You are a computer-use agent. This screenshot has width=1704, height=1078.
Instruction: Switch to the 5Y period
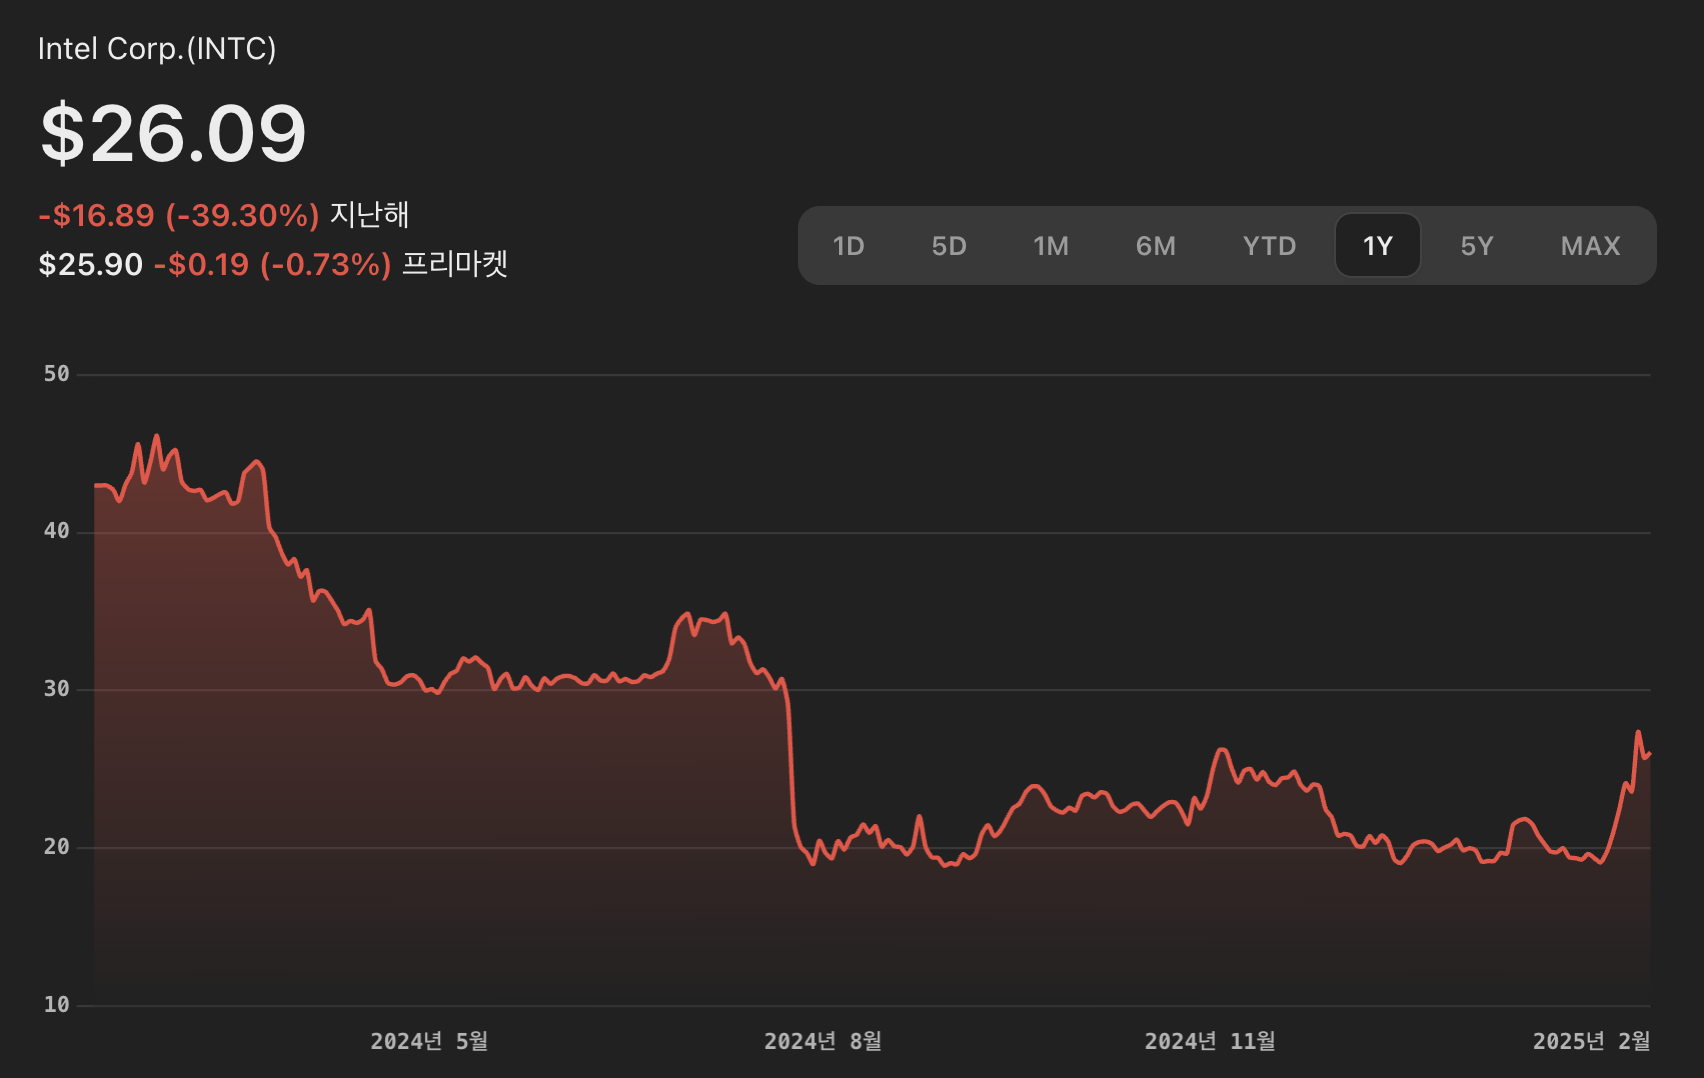point(1477,246)
